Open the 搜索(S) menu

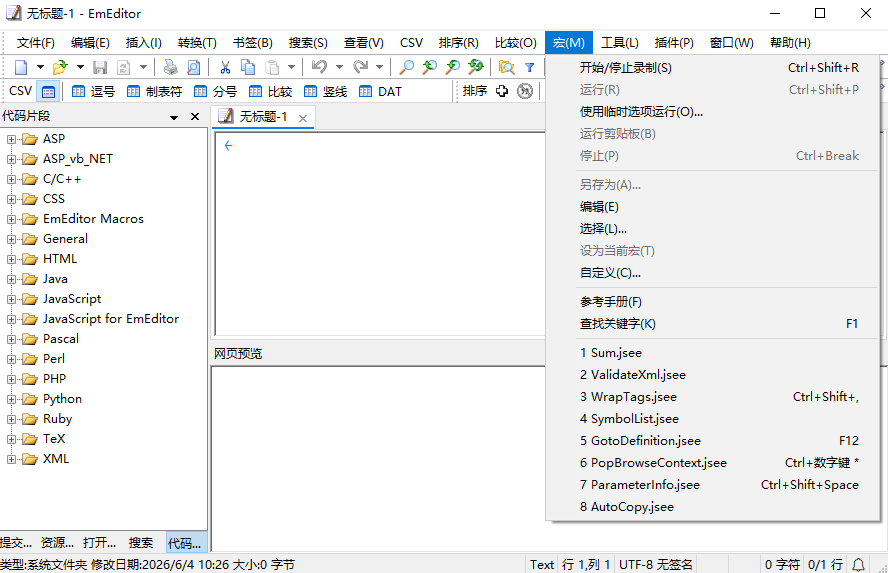(308, 43)
